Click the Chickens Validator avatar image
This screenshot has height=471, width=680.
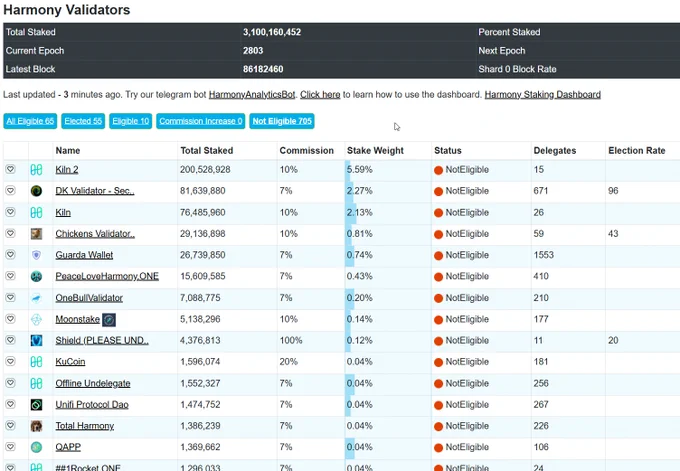(36, 234)
